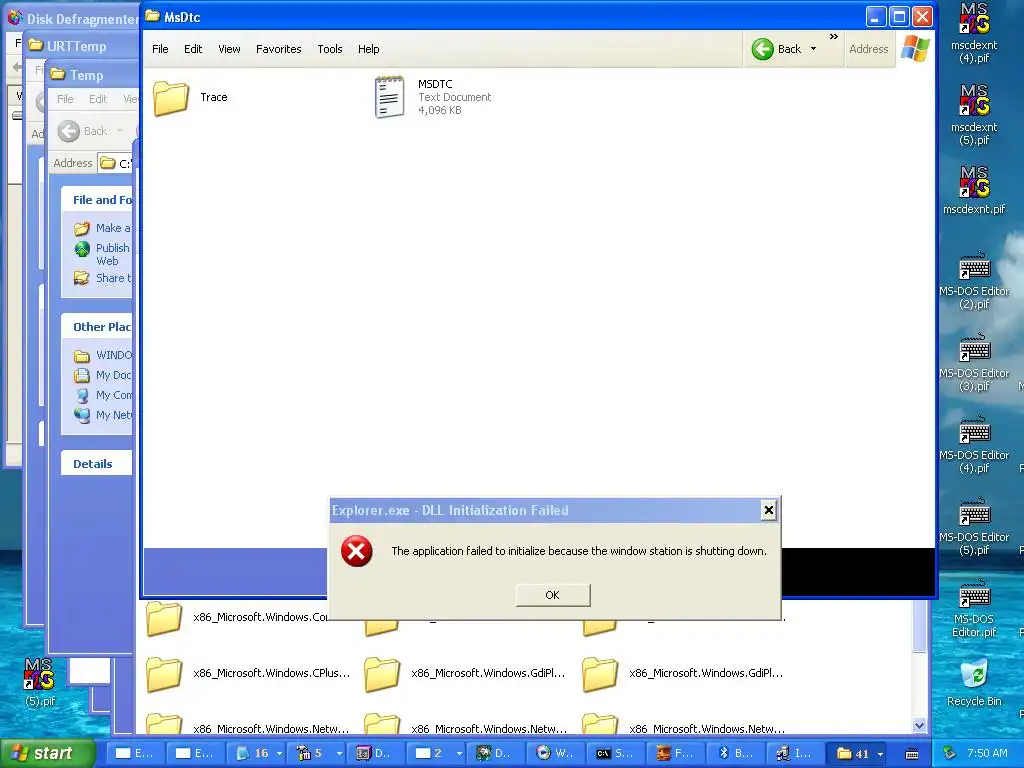Open MS-DOS Editor (3).pif desktop icon
The image size is (1024, 768).
(974, 362)
